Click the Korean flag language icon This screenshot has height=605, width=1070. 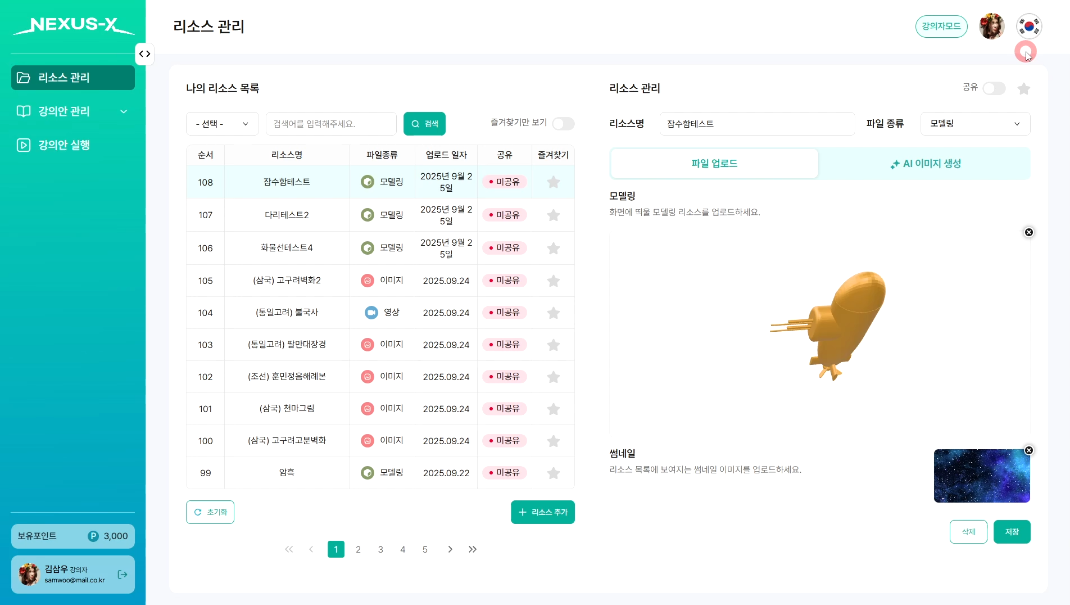pyautogui.click(x=1028, y=27)
